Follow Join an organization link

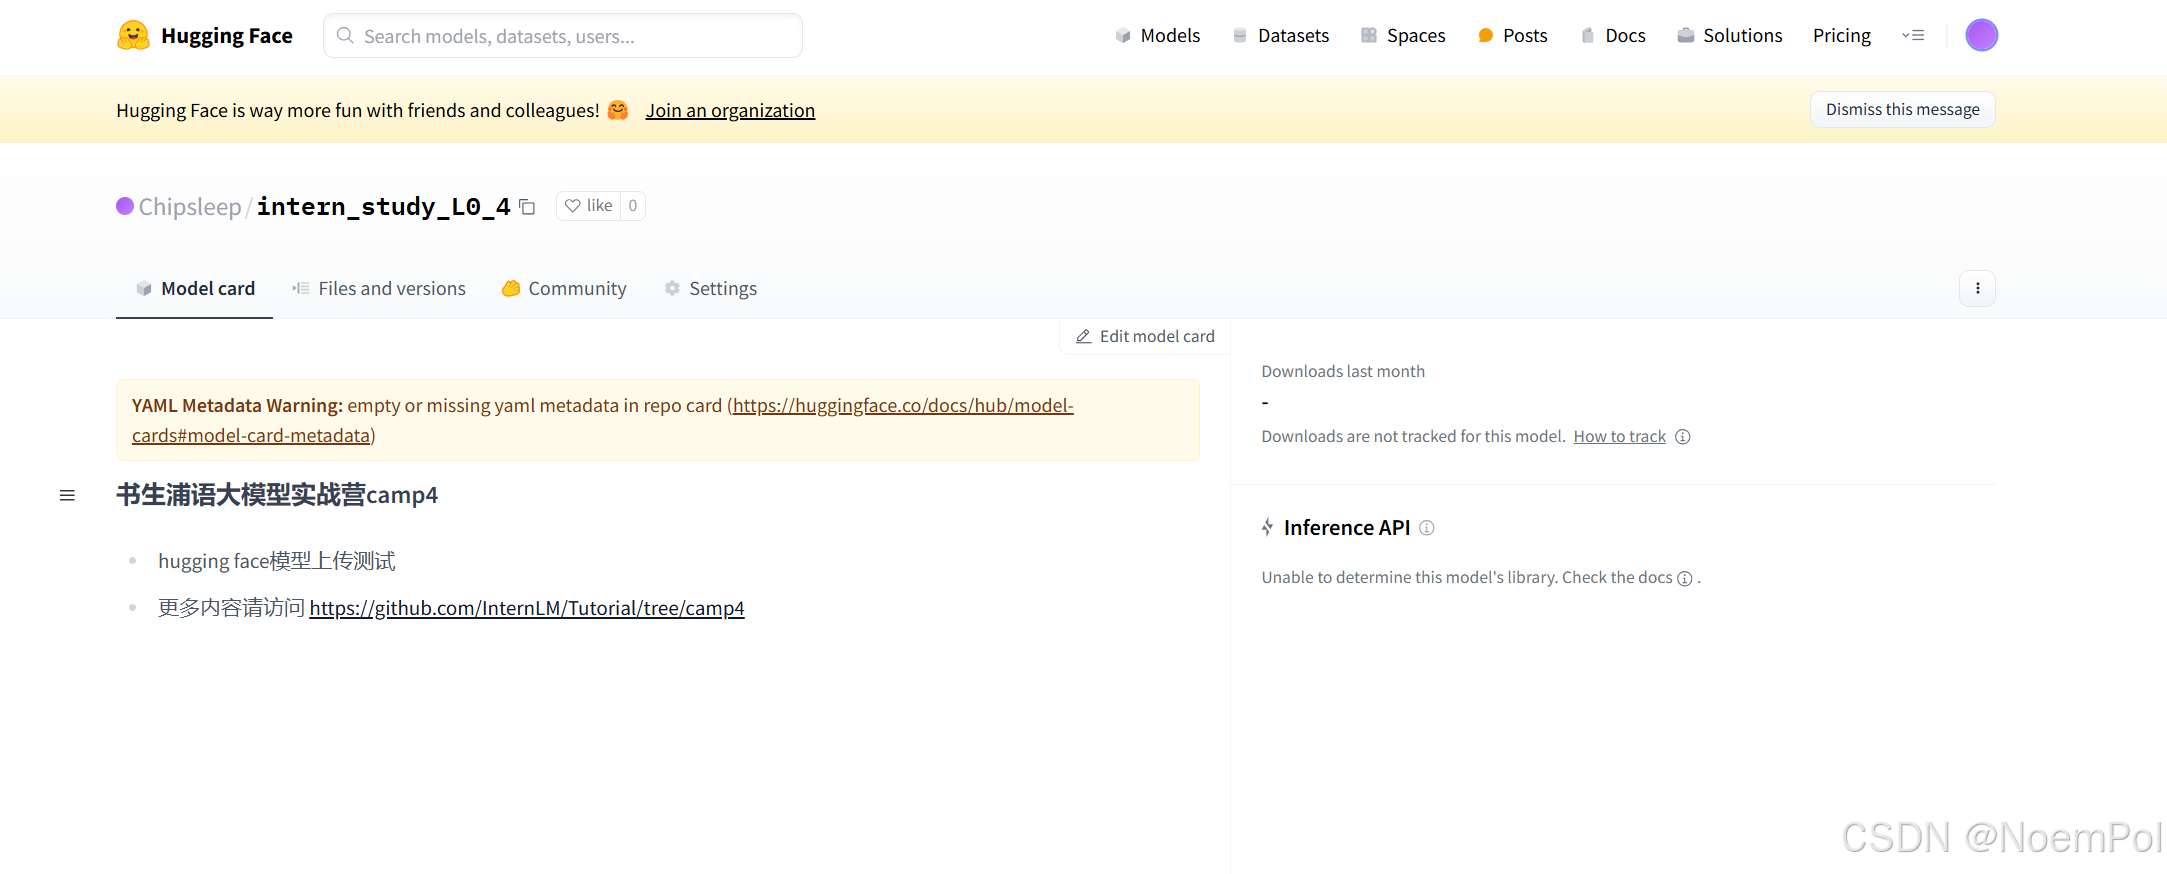[x=730, y=111]
